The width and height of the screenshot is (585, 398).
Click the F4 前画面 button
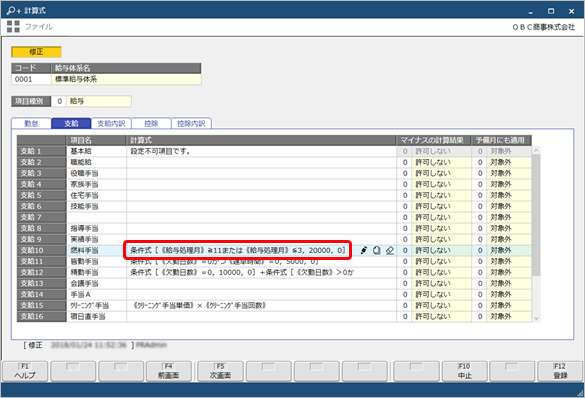coord(169,372)
